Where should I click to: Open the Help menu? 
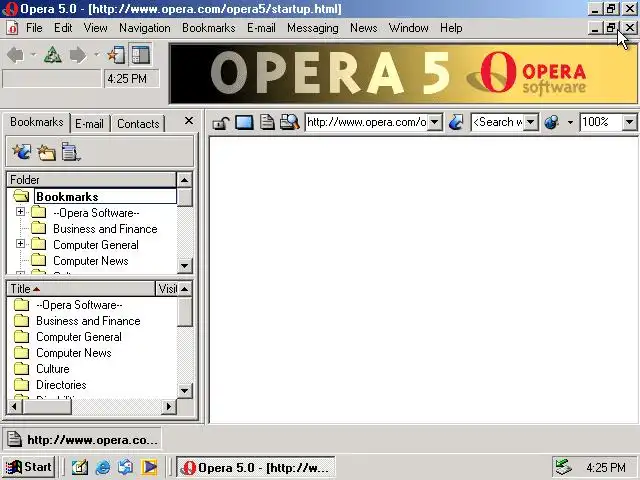point(451,28)
